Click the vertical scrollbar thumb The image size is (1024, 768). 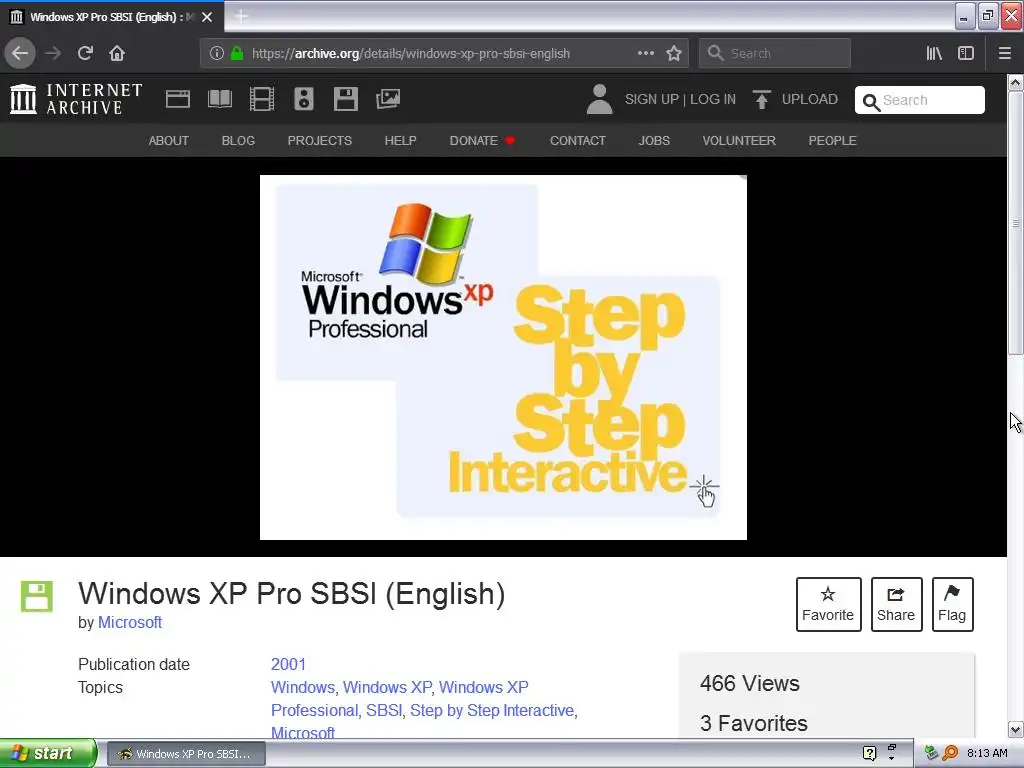tap(1015, 223)
